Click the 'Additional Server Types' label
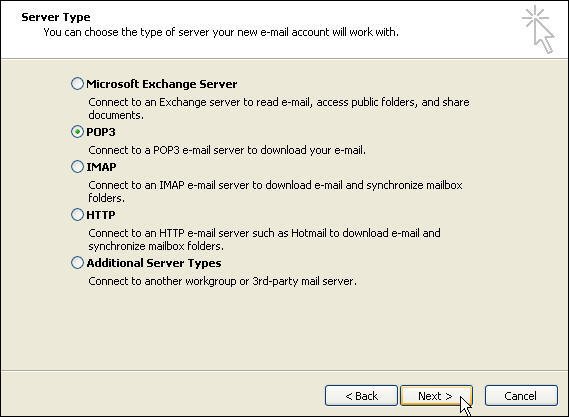This screenshot has height=417, width=569. pyautogui.click(x=154, y=263)
